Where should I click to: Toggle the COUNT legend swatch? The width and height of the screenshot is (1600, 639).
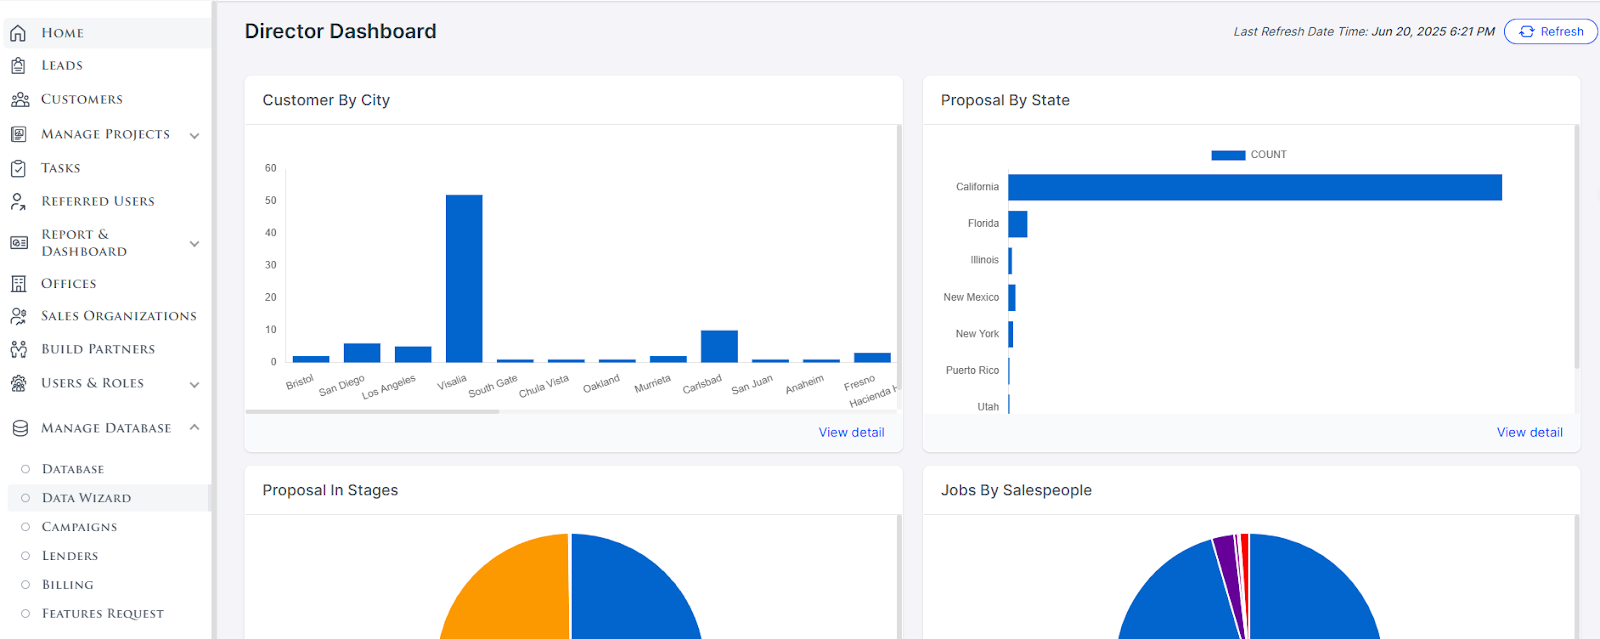(1228, 155)
